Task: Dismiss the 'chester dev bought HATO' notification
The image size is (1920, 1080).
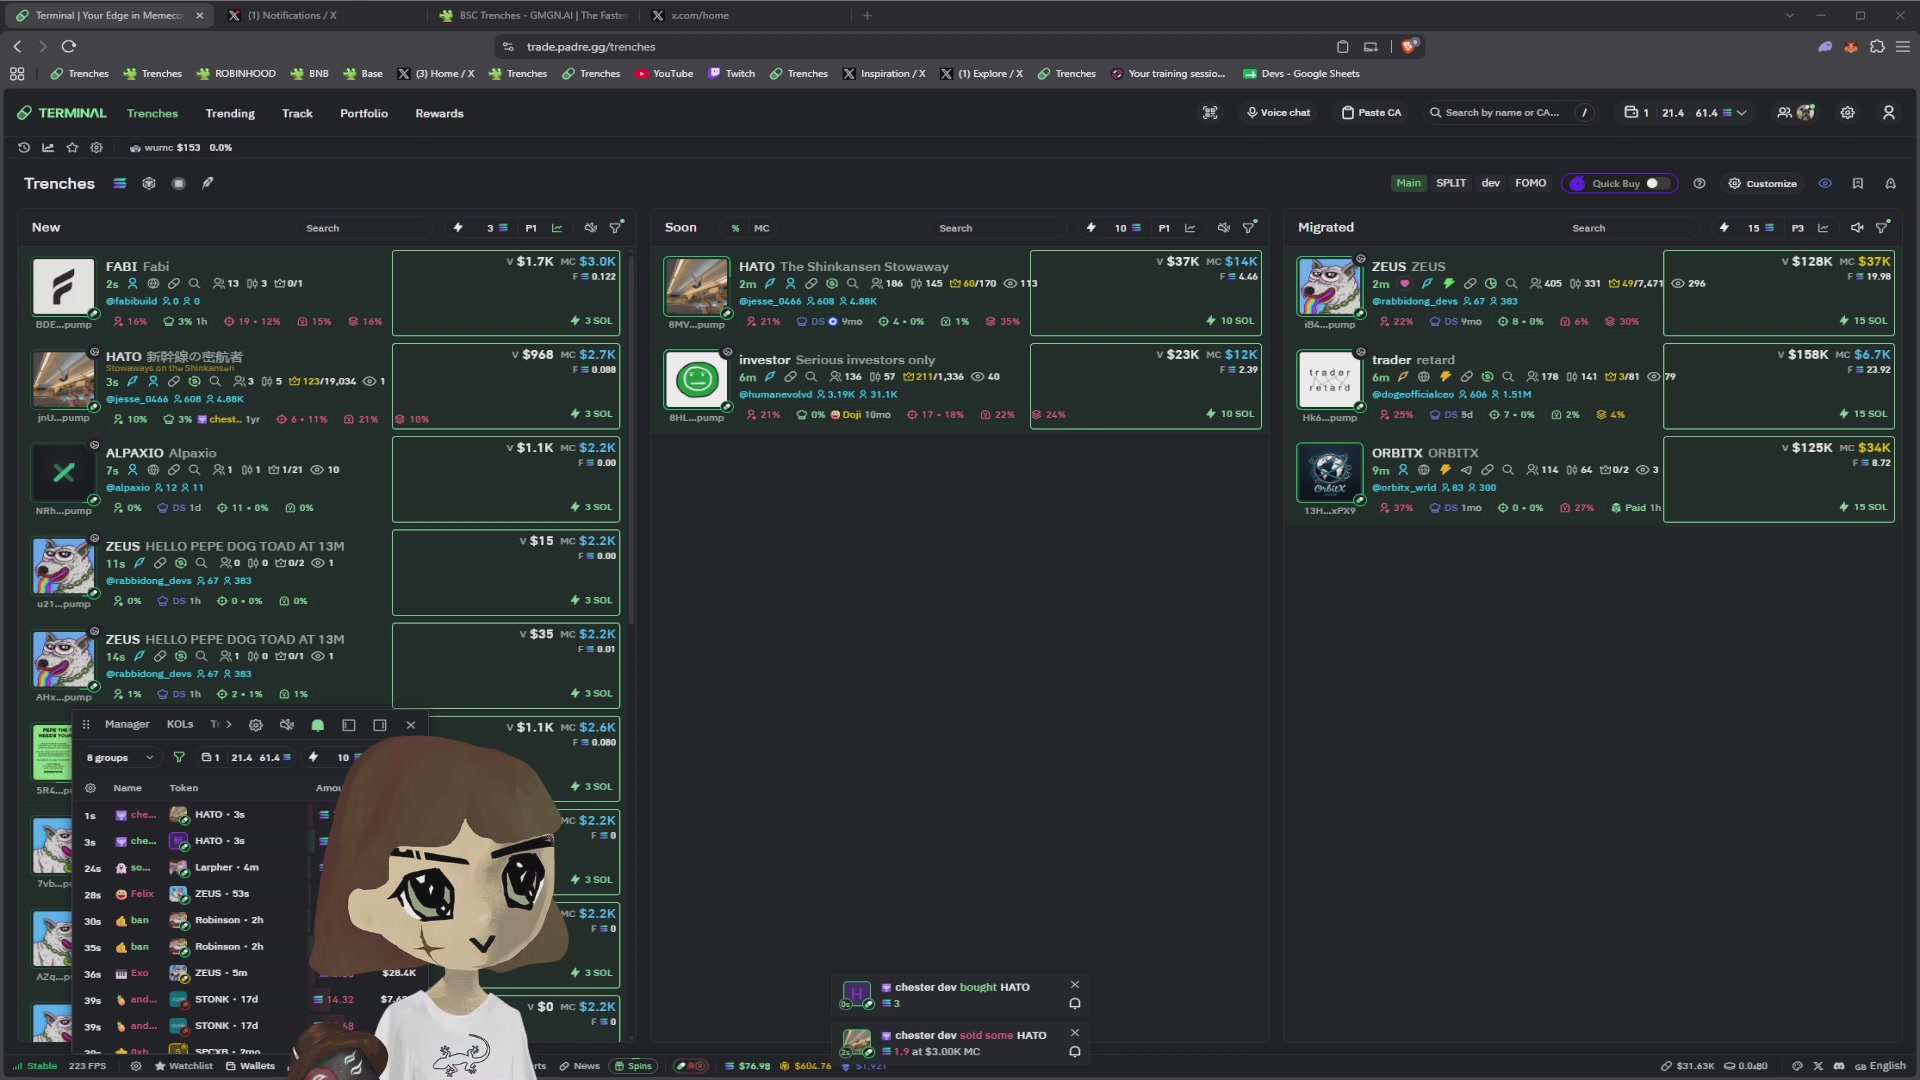Action: pyautogui.click(x=1075, y=985)
